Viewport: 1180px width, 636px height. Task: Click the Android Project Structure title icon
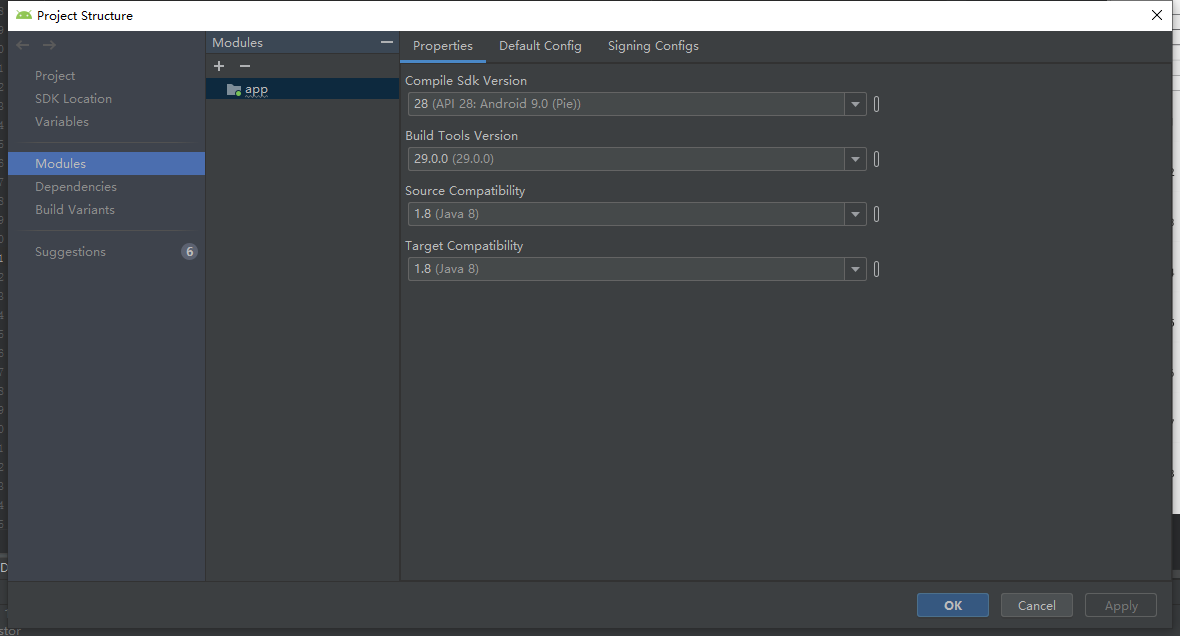24,15
